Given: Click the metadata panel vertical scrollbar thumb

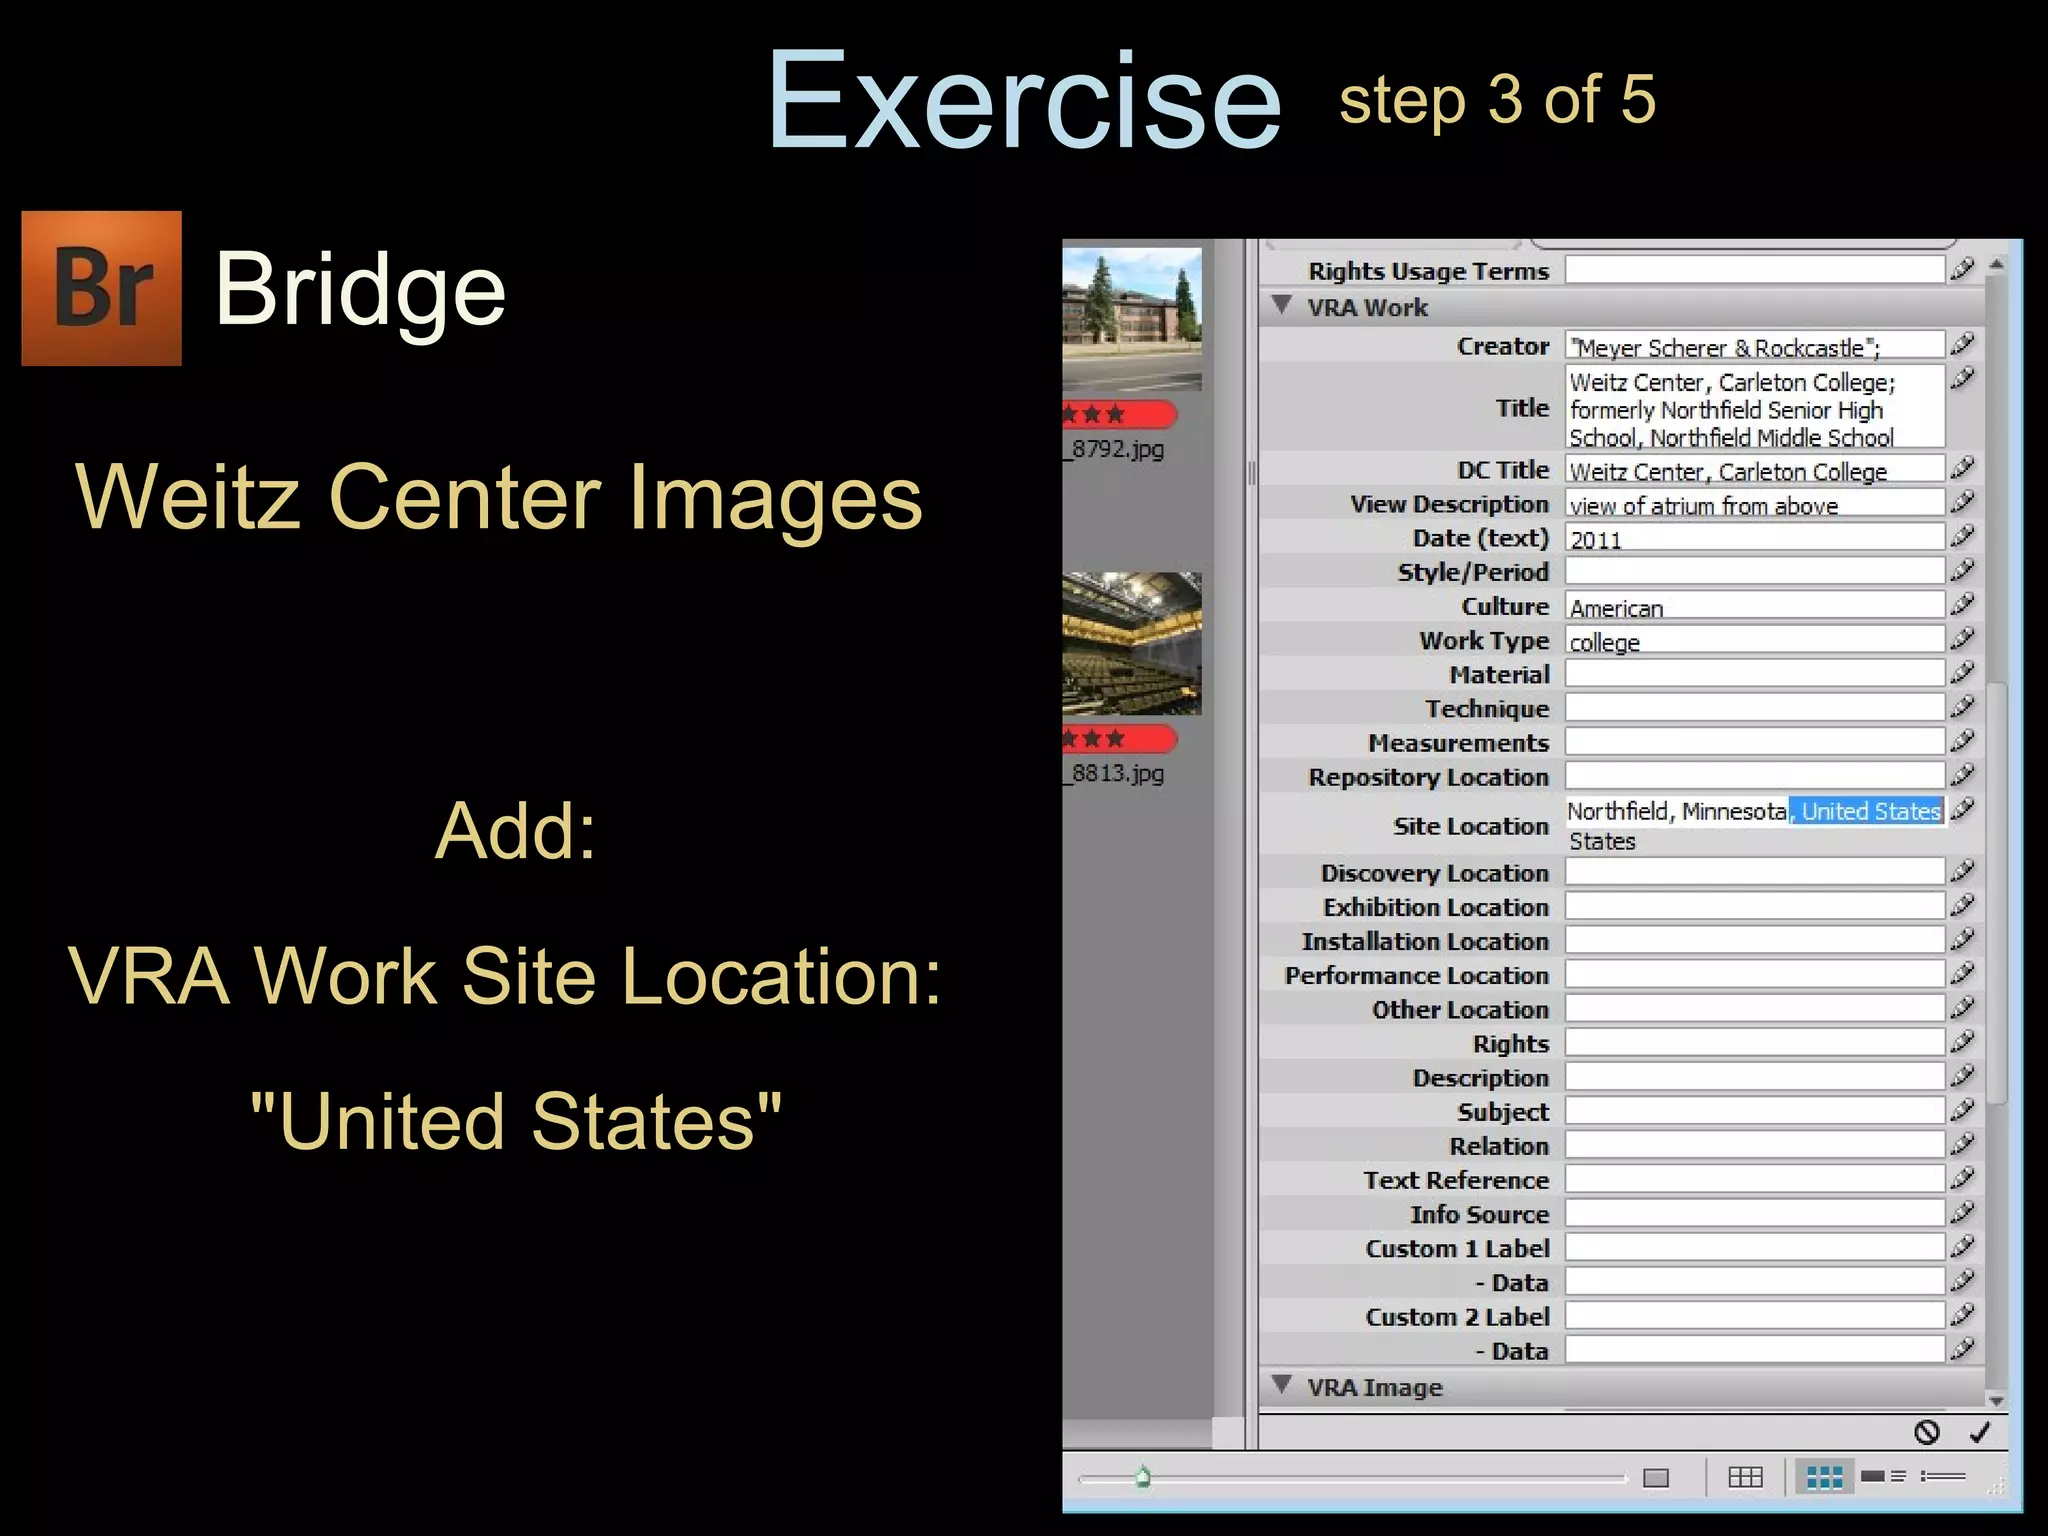Looking at the screenshot, I should 1996,893.
